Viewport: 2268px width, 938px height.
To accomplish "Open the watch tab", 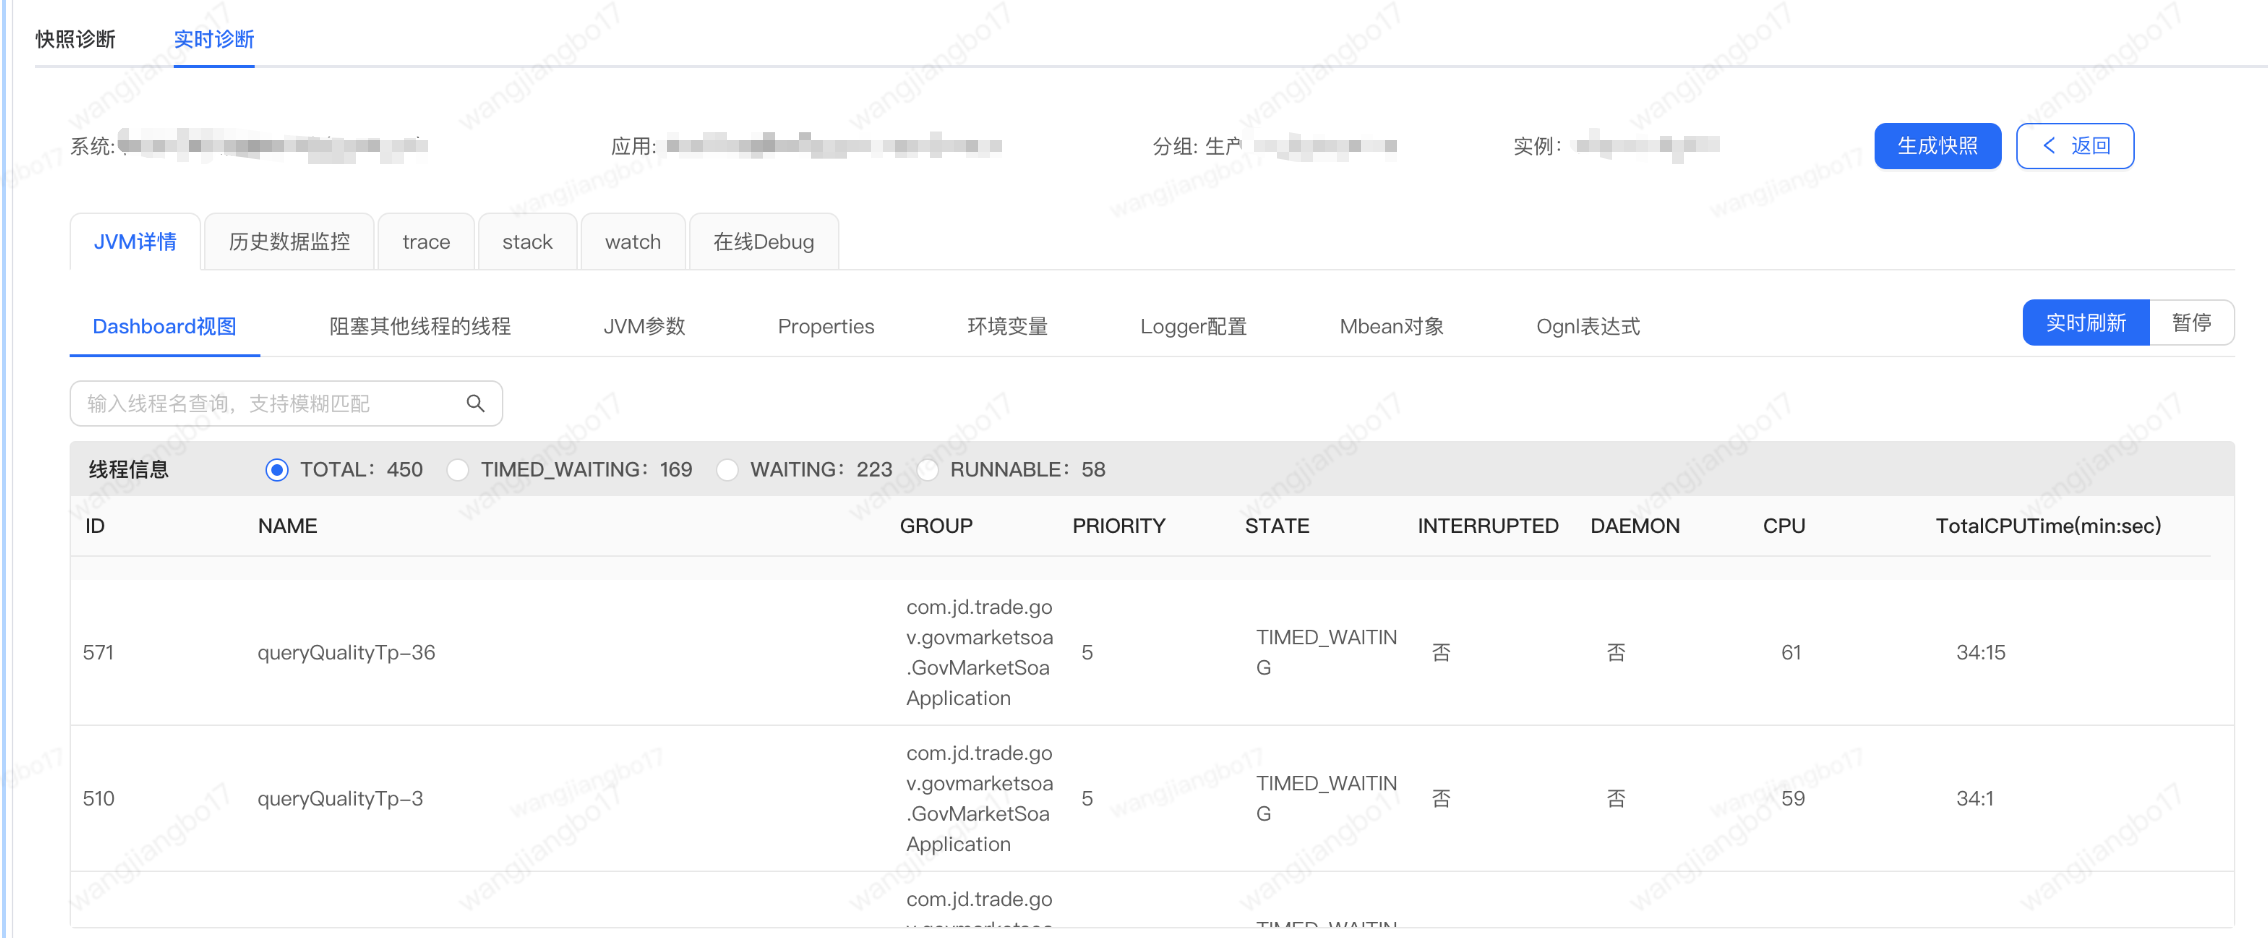I will 632,241.
